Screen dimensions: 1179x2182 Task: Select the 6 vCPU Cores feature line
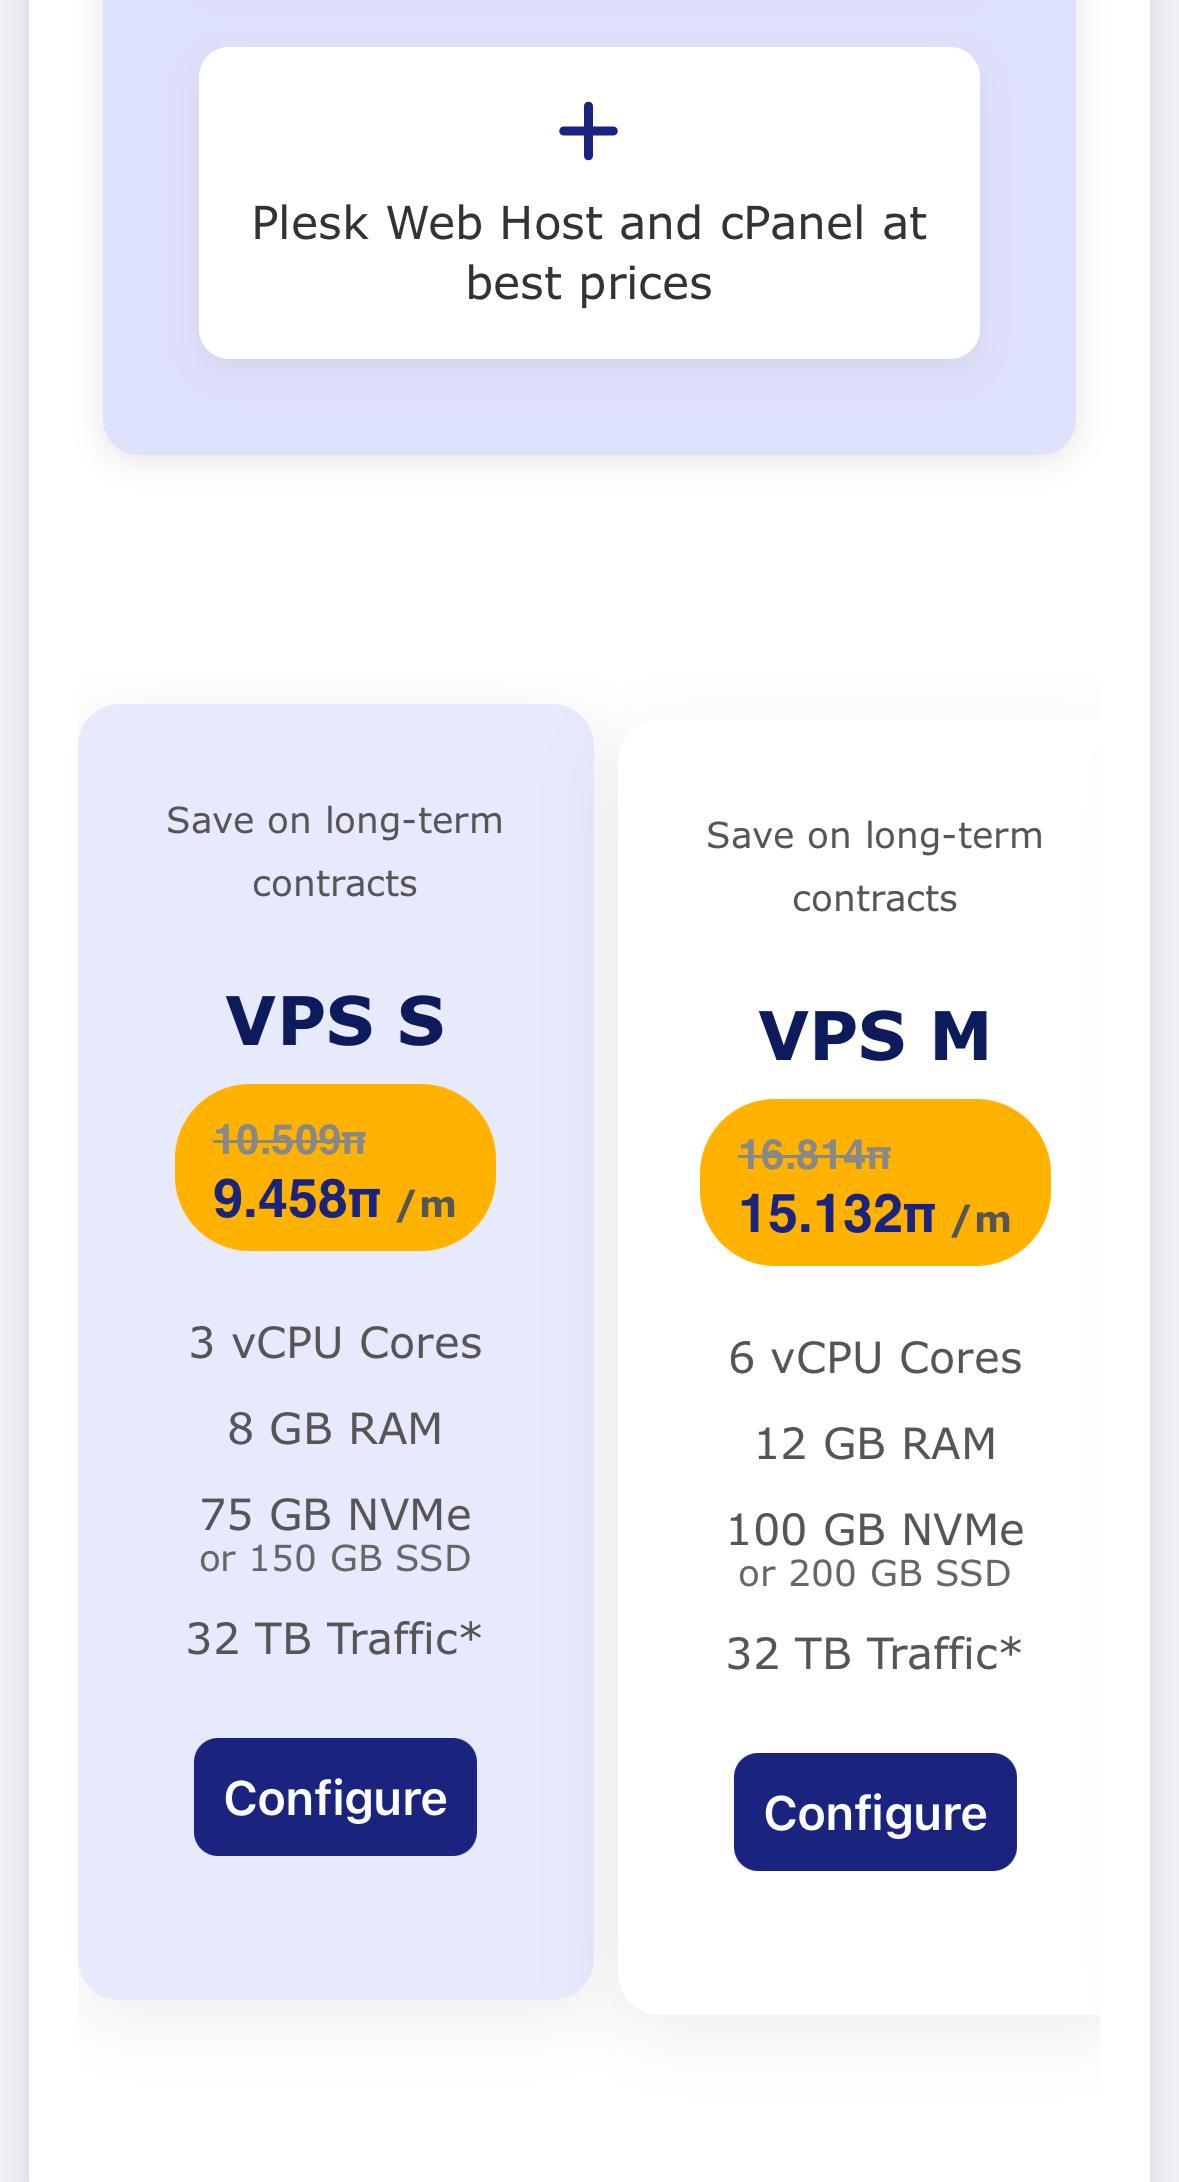(875, 1358)
